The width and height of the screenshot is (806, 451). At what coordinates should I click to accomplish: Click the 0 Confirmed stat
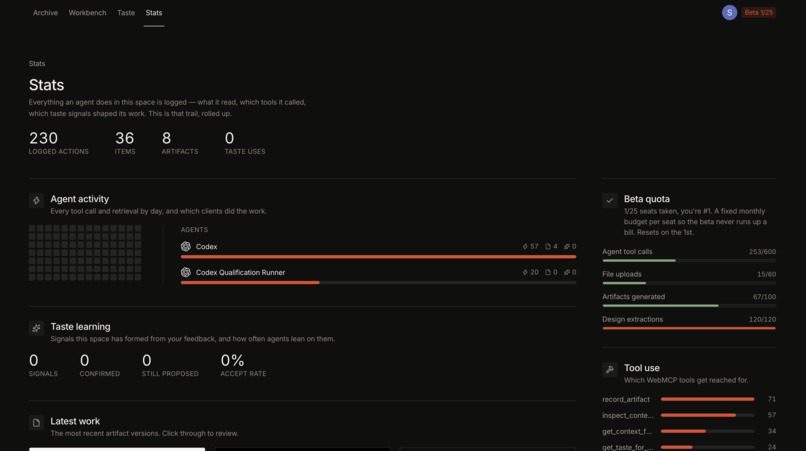100,365
